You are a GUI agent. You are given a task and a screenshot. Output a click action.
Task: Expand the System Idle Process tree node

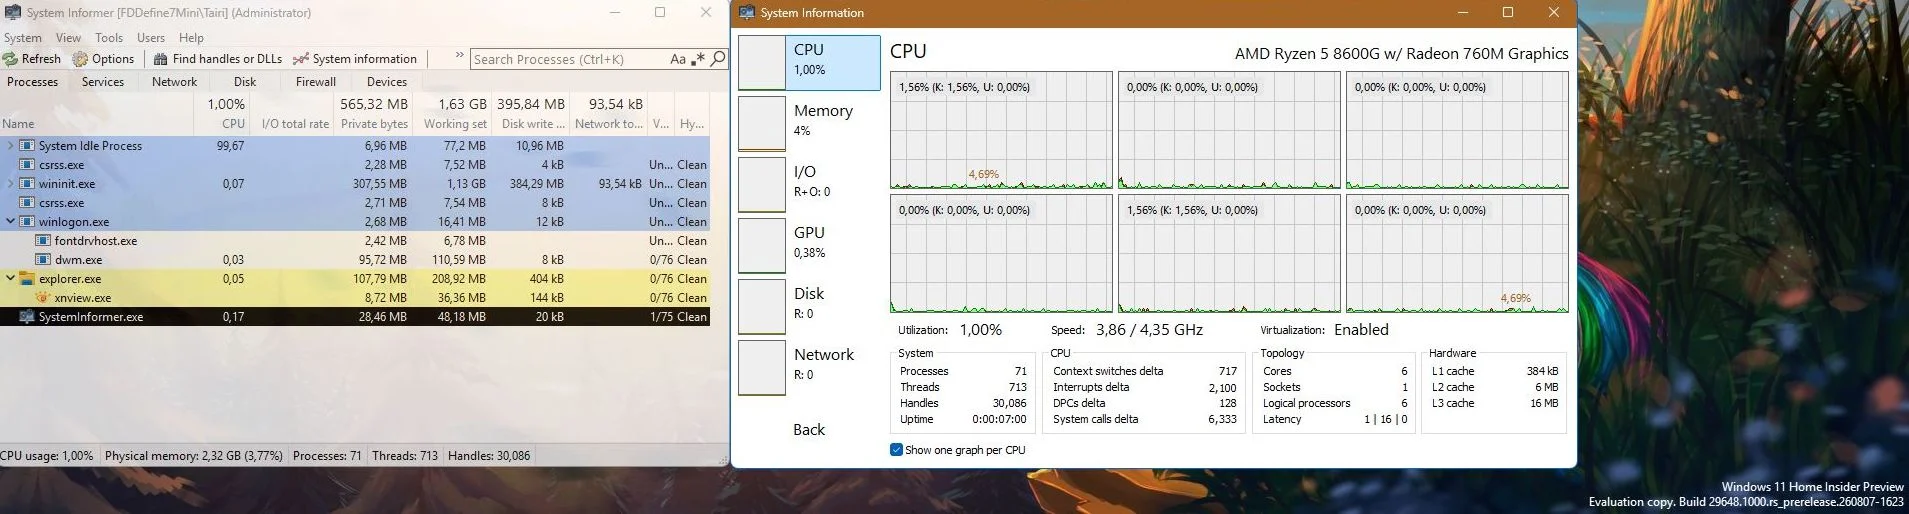11,146
